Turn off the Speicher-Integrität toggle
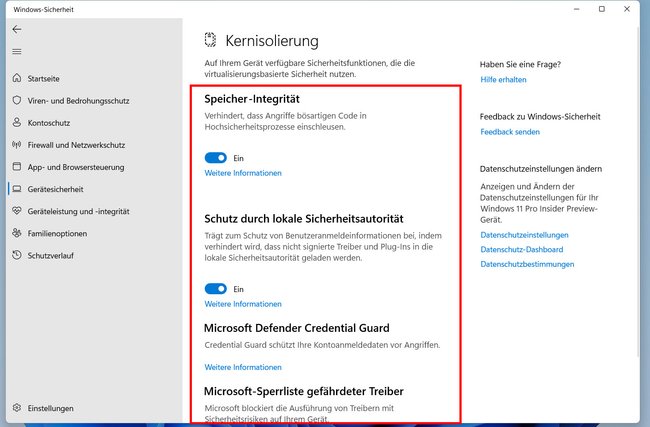This screenshot has height=427, width=650. coord(216,158)
